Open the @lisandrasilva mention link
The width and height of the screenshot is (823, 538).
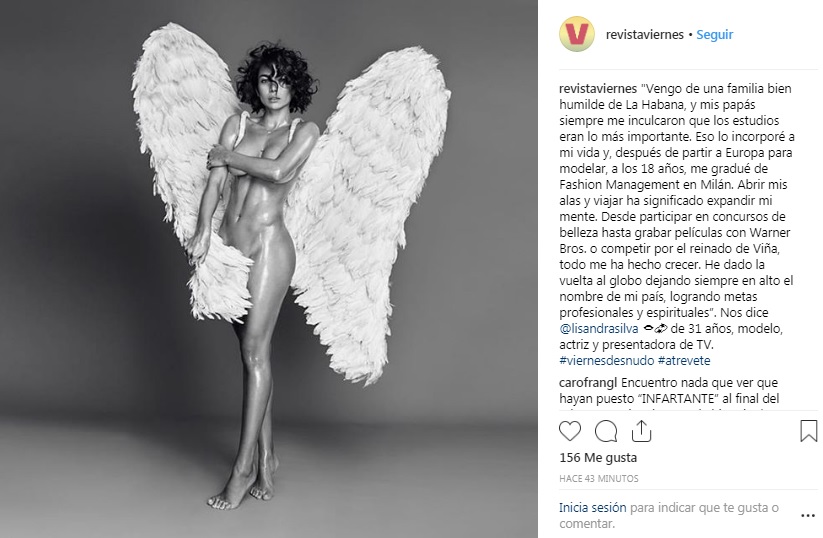[599, 329]
